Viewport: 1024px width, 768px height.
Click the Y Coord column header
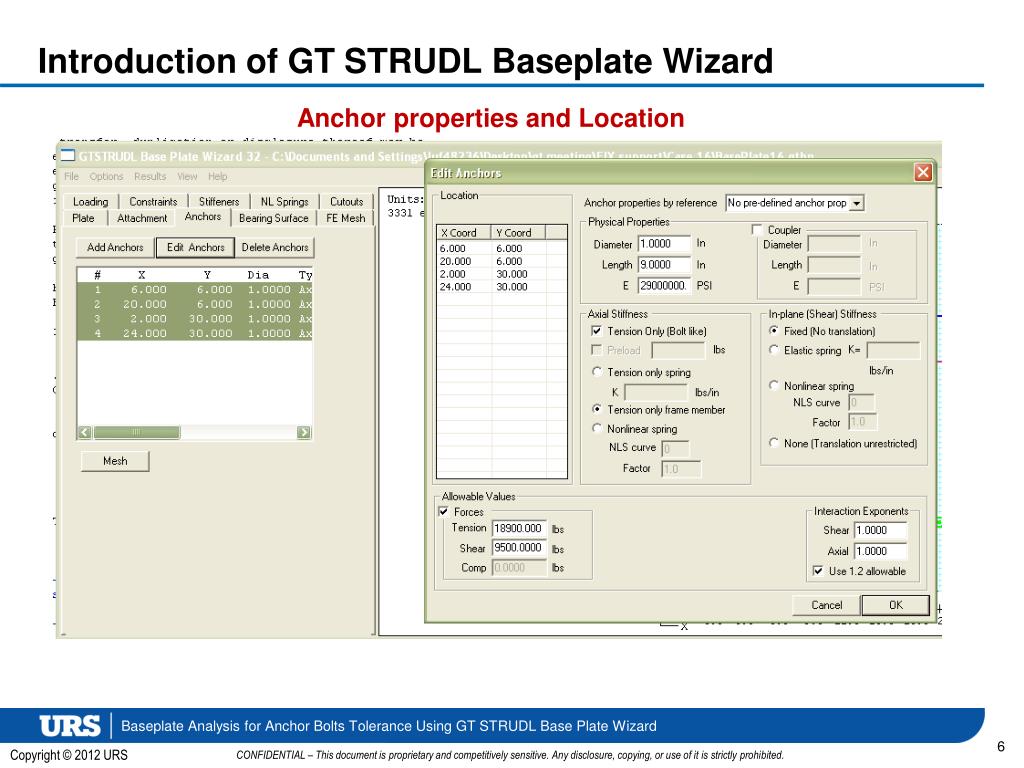point(518,232)
